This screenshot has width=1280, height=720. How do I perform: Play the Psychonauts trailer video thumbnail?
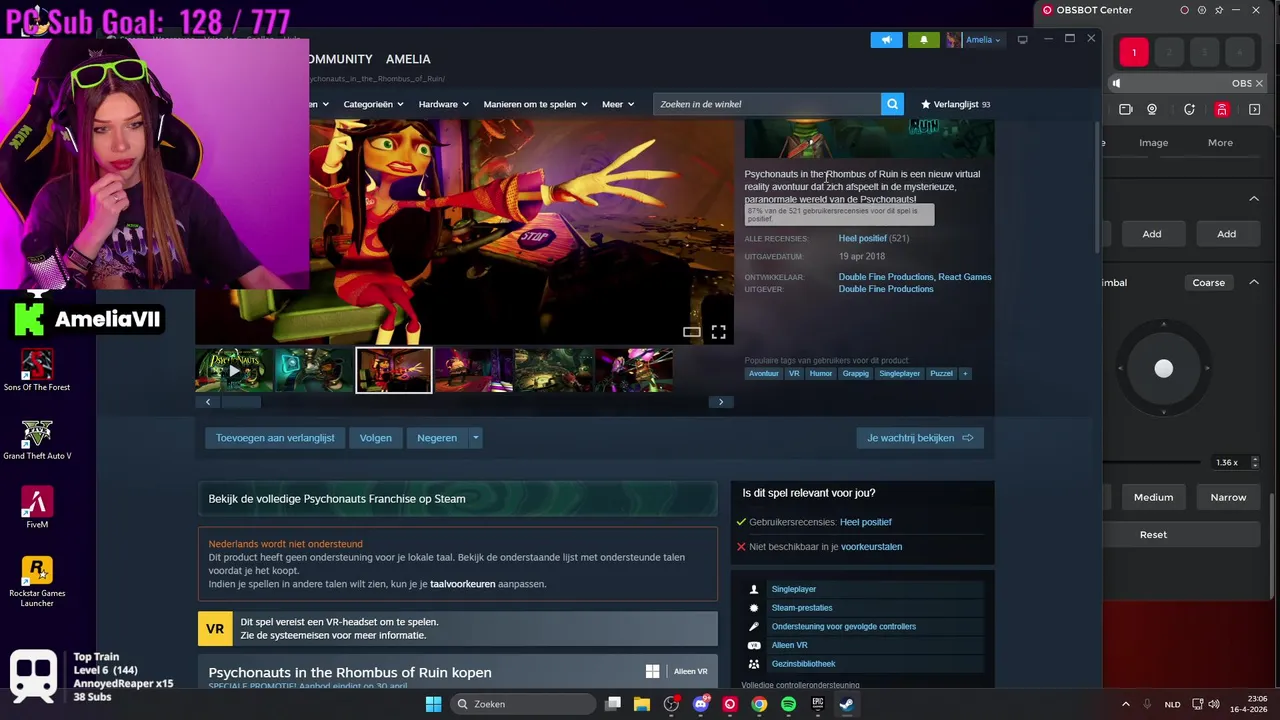234,370
